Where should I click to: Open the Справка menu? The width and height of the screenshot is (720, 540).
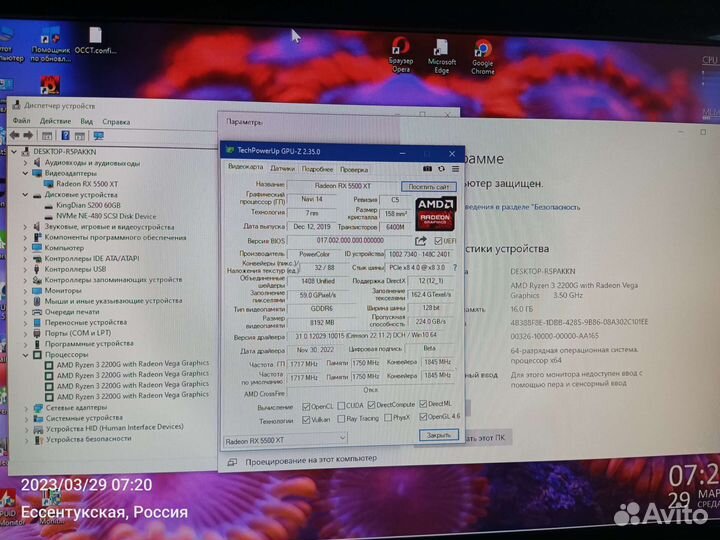pyautogui.click(x=116, y=122)
